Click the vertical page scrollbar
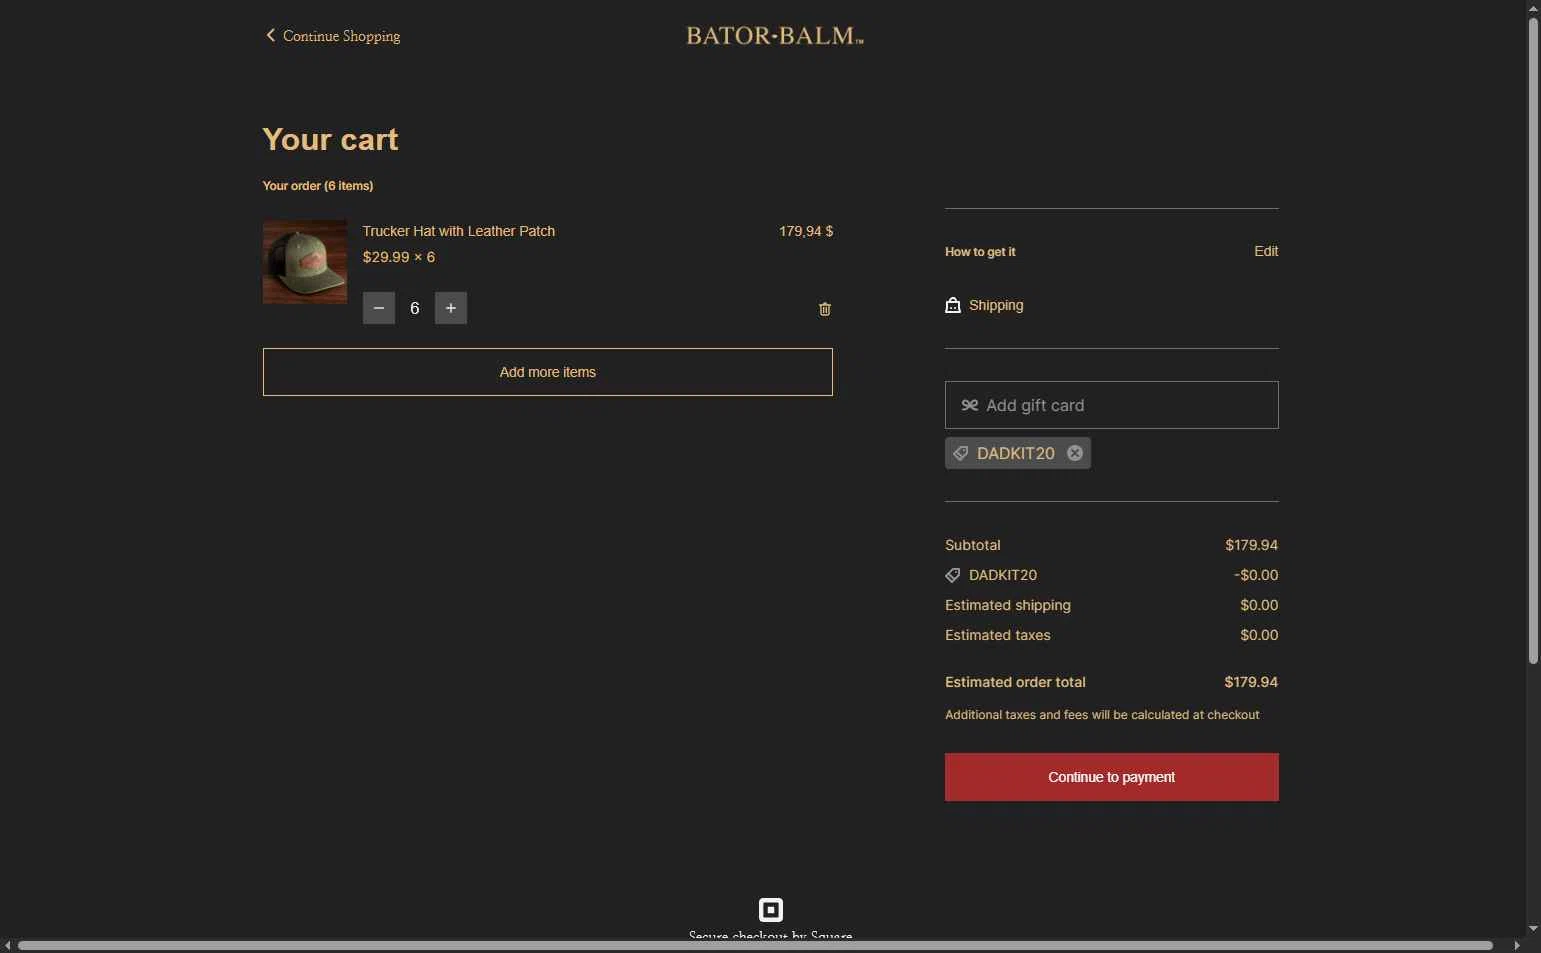 point(1533,340)
